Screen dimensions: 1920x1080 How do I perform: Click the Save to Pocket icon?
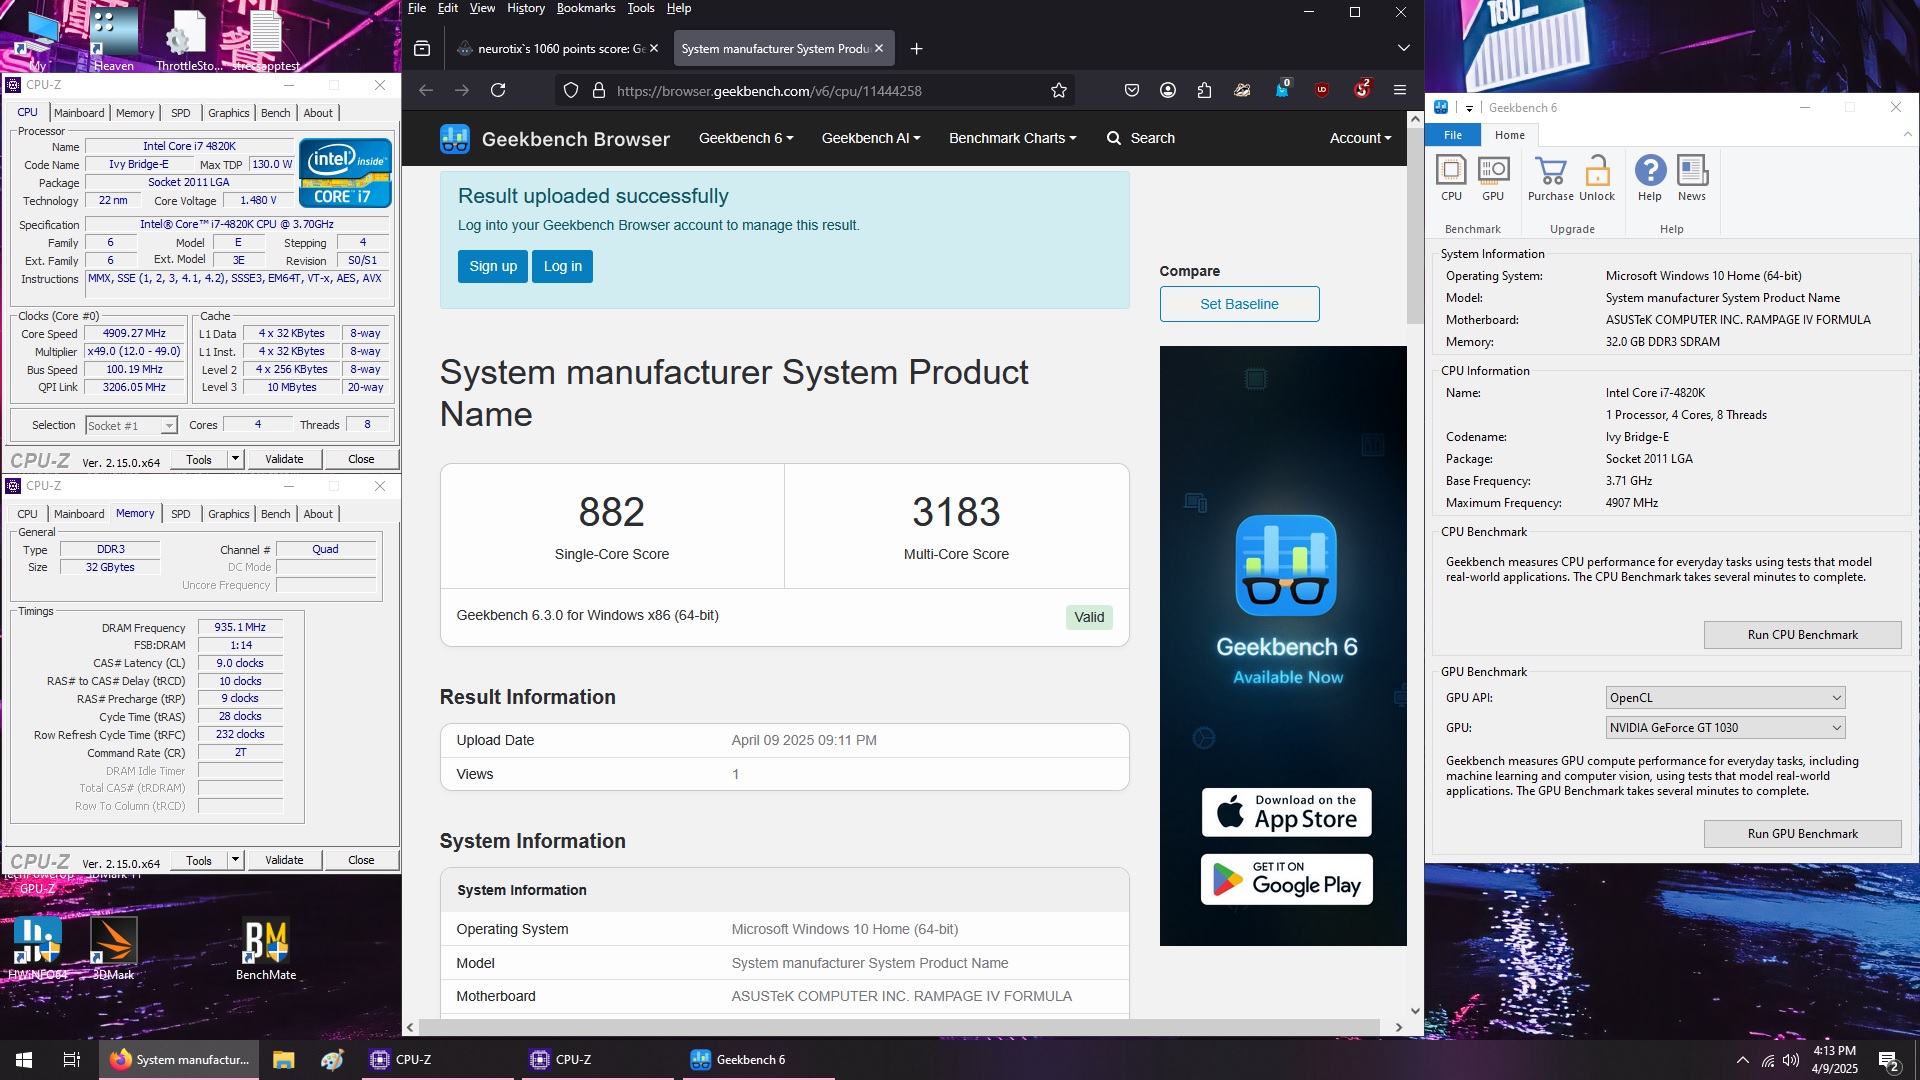(x=1132, y=90)
